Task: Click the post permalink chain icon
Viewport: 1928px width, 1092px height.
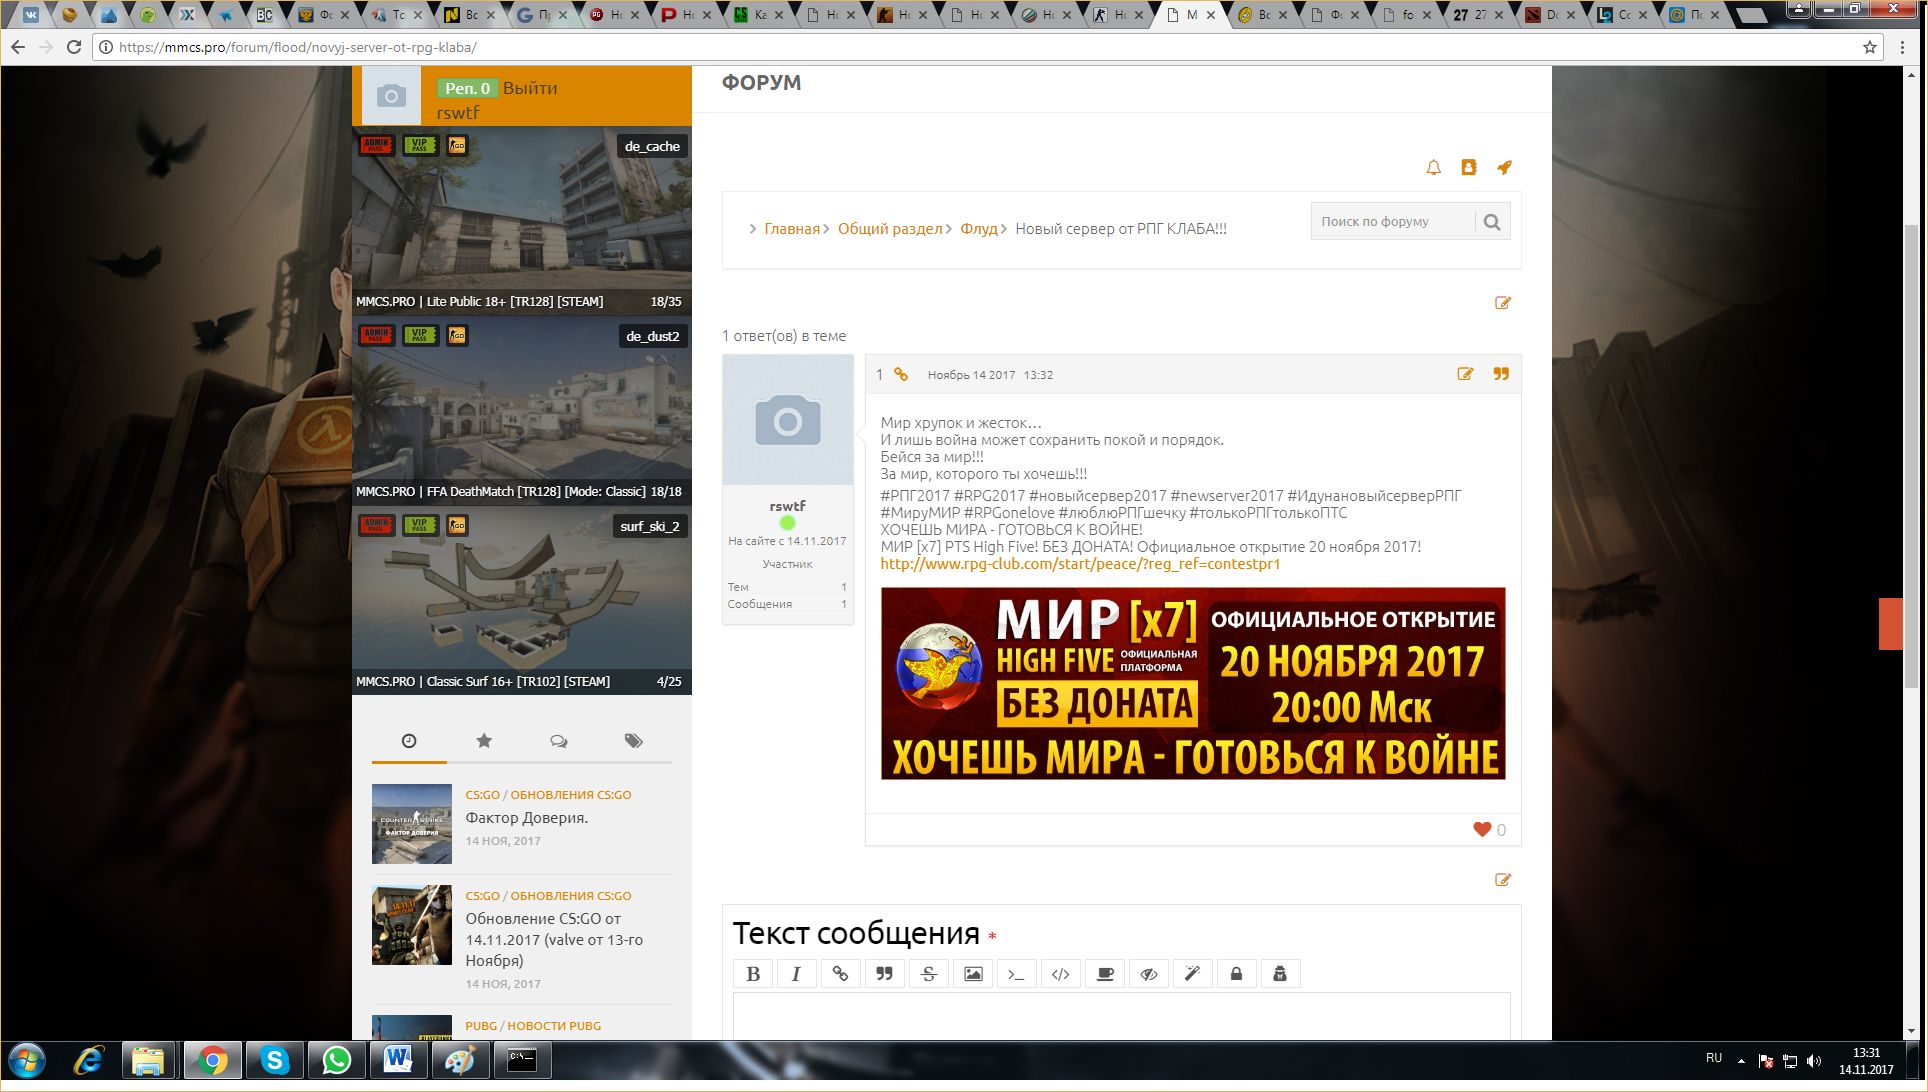Action: pos(901,375)
